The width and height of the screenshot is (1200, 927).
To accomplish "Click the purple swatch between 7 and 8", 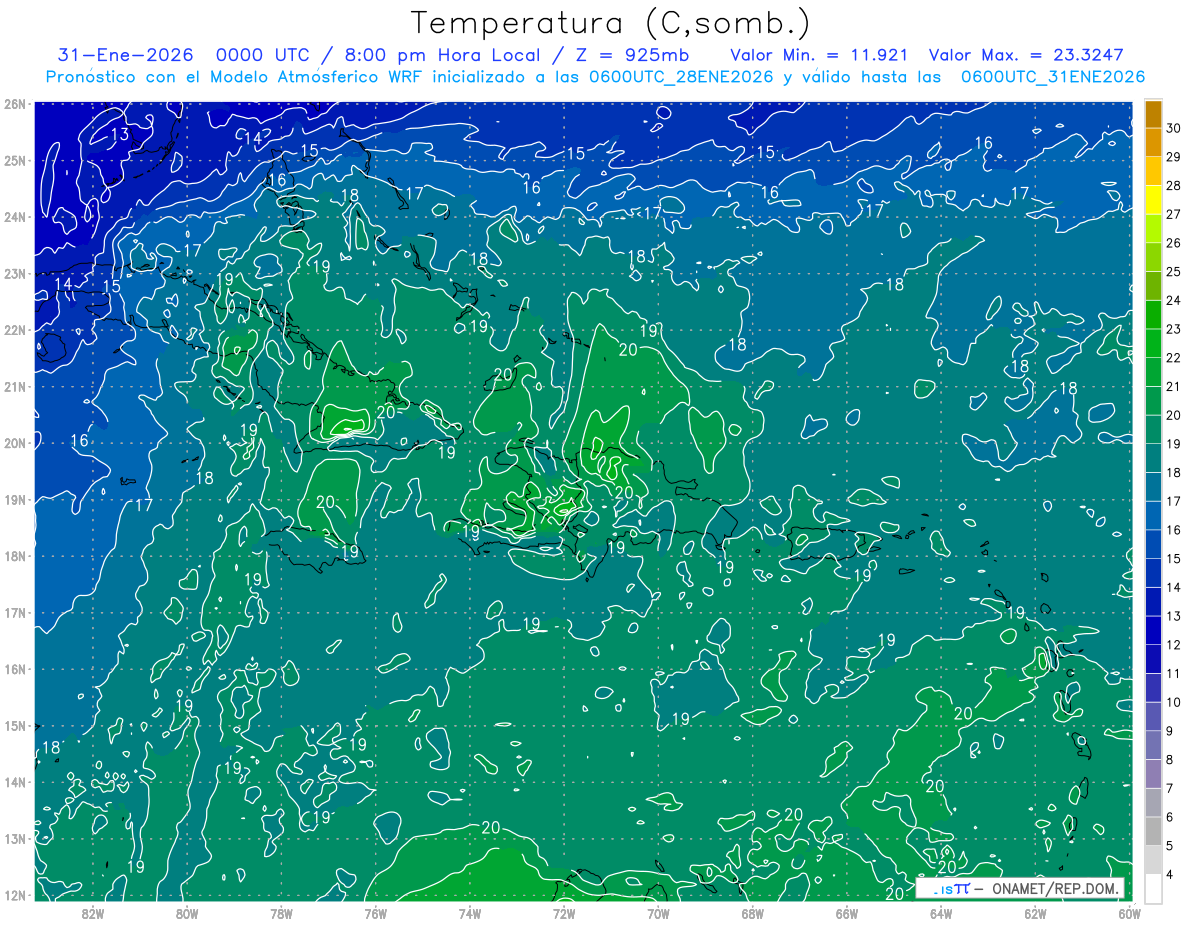I will (x=1153, y=774).
